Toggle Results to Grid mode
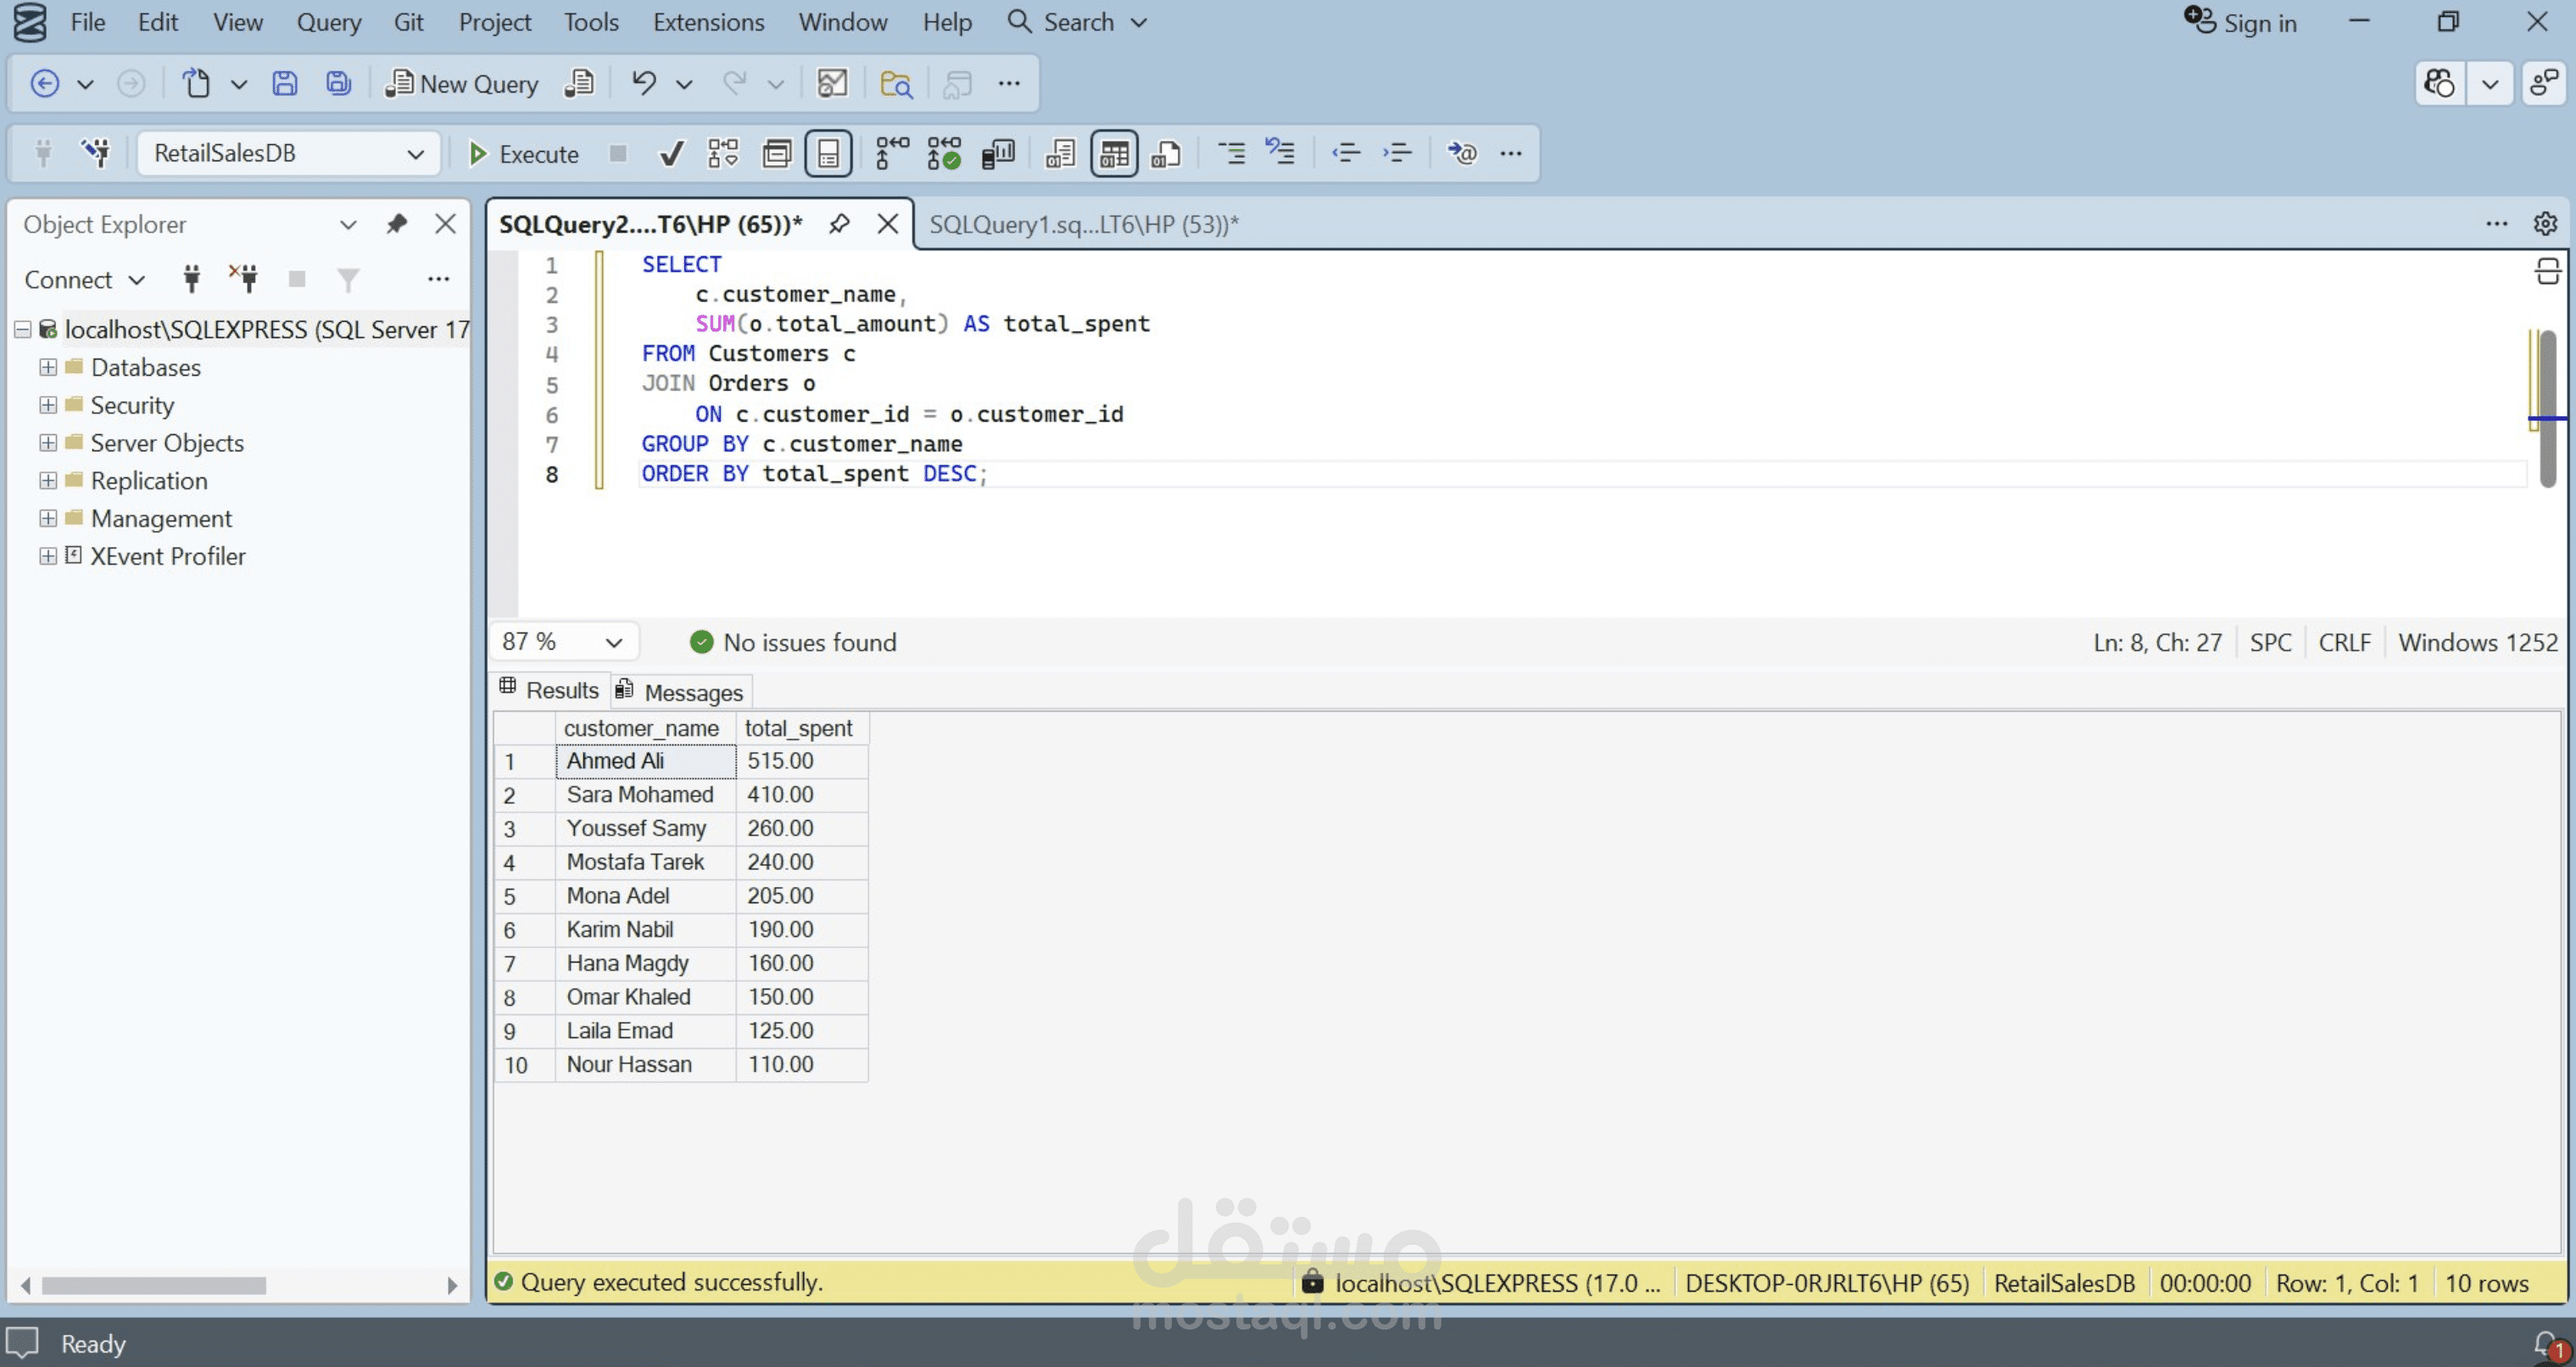2576x1367 pixels. click(1114, 153)
